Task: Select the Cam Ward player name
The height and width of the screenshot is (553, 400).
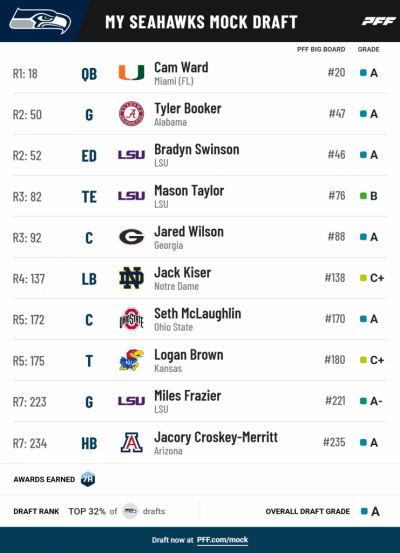Action: point(181,67)
